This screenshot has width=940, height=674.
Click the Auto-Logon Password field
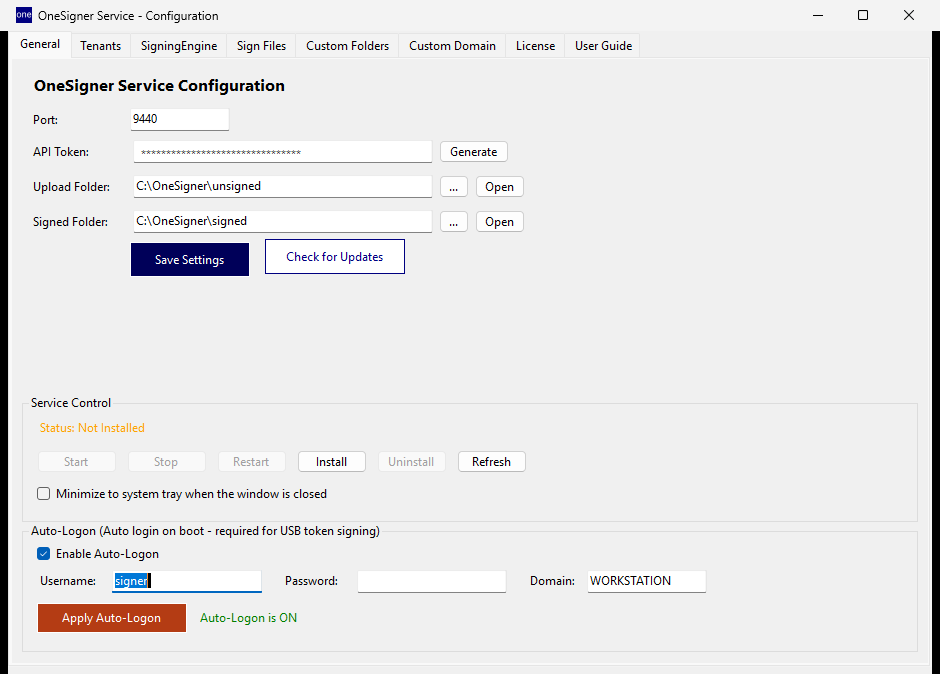432,581
